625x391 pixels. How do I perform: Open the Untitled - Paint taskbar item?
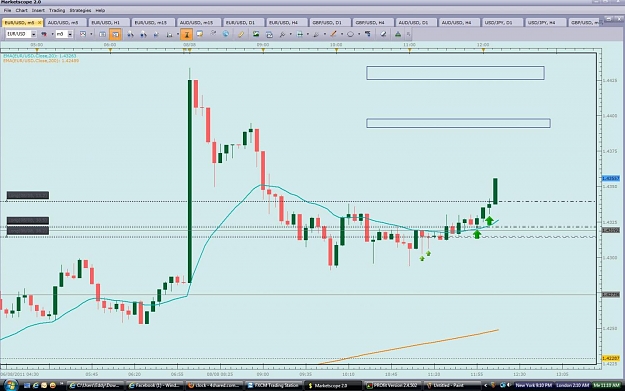[x=452, y=385]
